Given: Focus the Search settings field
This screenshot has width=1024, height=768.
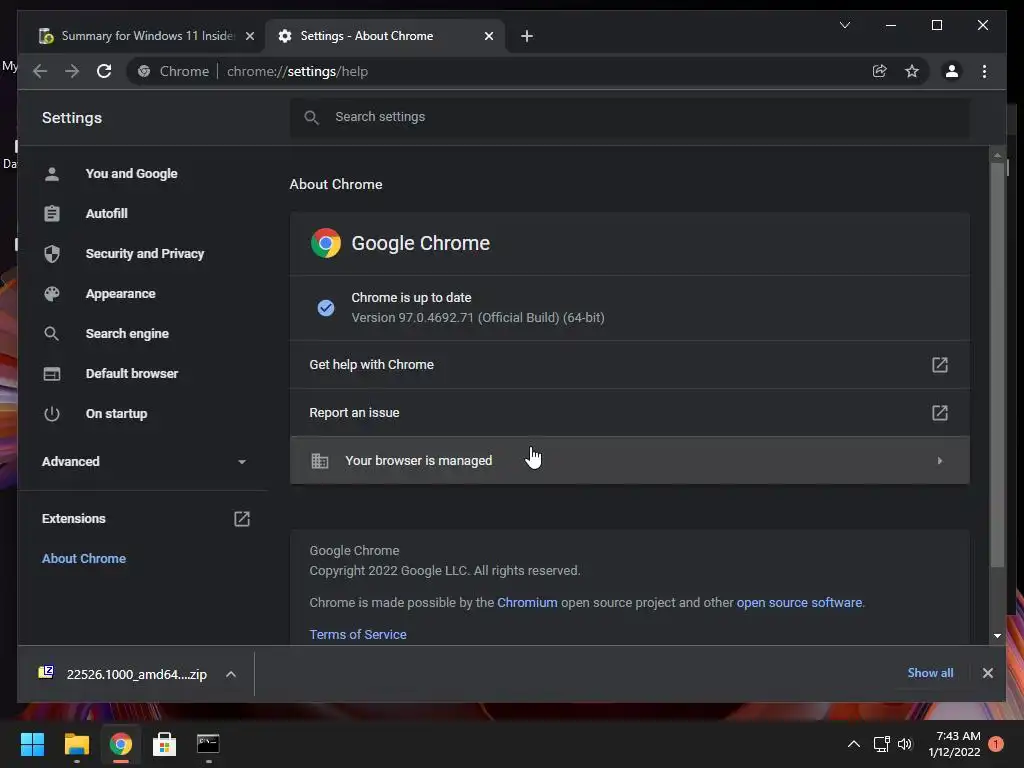Looking at the screenshot, I should [x=629, y=117].
